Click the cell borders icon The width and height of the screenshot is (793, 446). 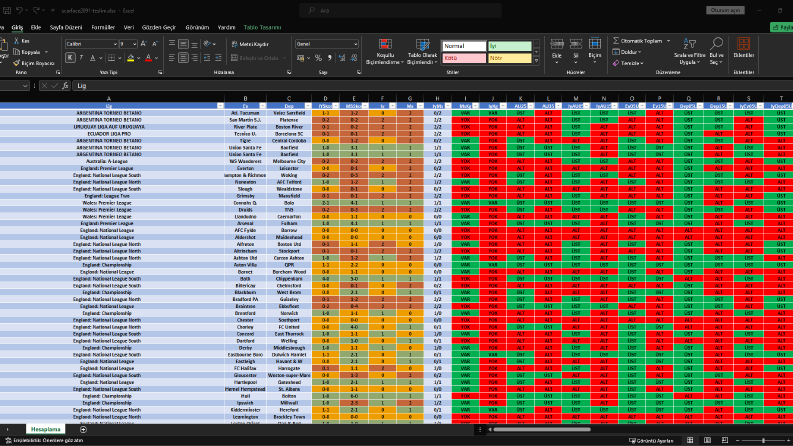[x=111, y=58]
